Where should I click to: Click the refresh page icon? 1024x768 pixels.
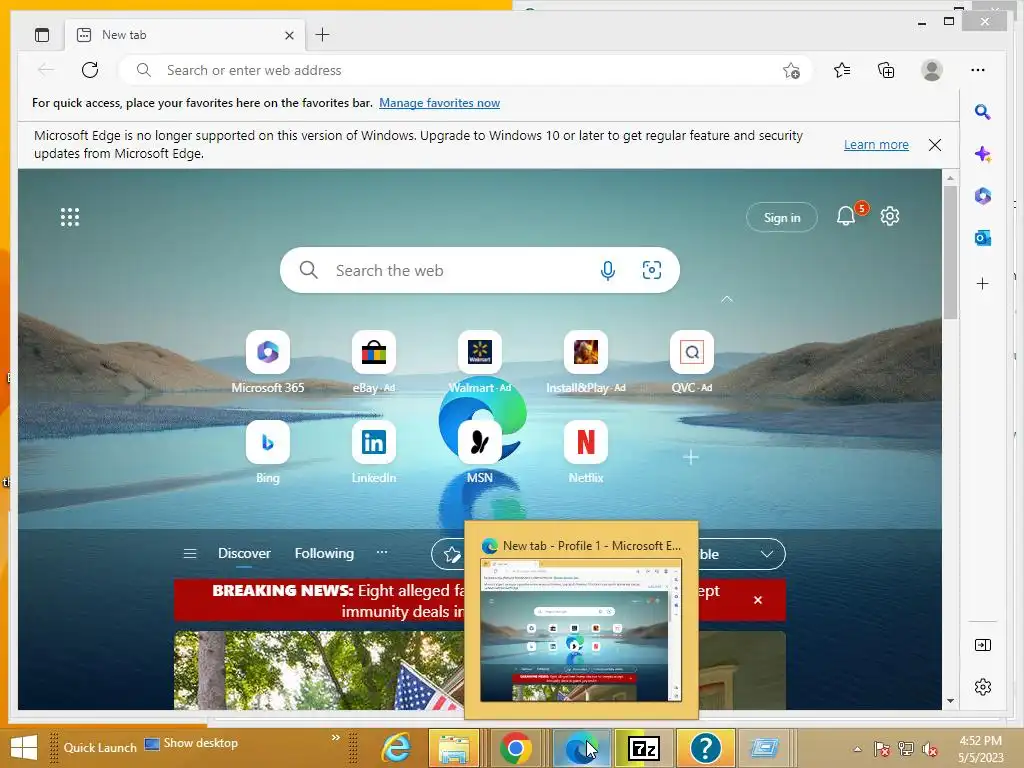tap(90, 70)
